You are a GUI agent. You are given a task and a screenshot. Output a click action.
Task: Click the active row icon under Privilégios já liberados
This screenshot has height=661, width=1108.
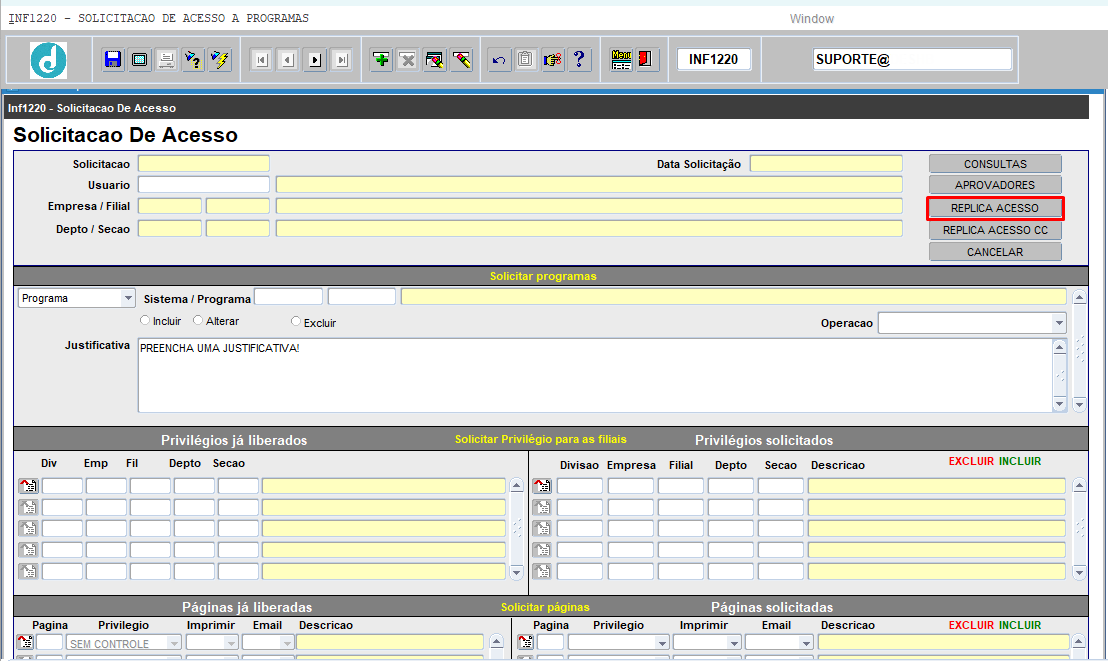[28, 486]
